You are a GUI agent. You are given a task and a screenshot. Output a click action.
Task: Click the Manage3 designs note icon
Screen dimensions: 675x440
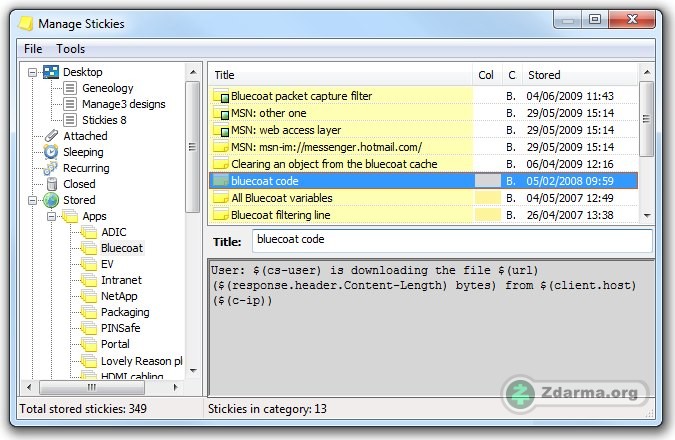(70, 104)
